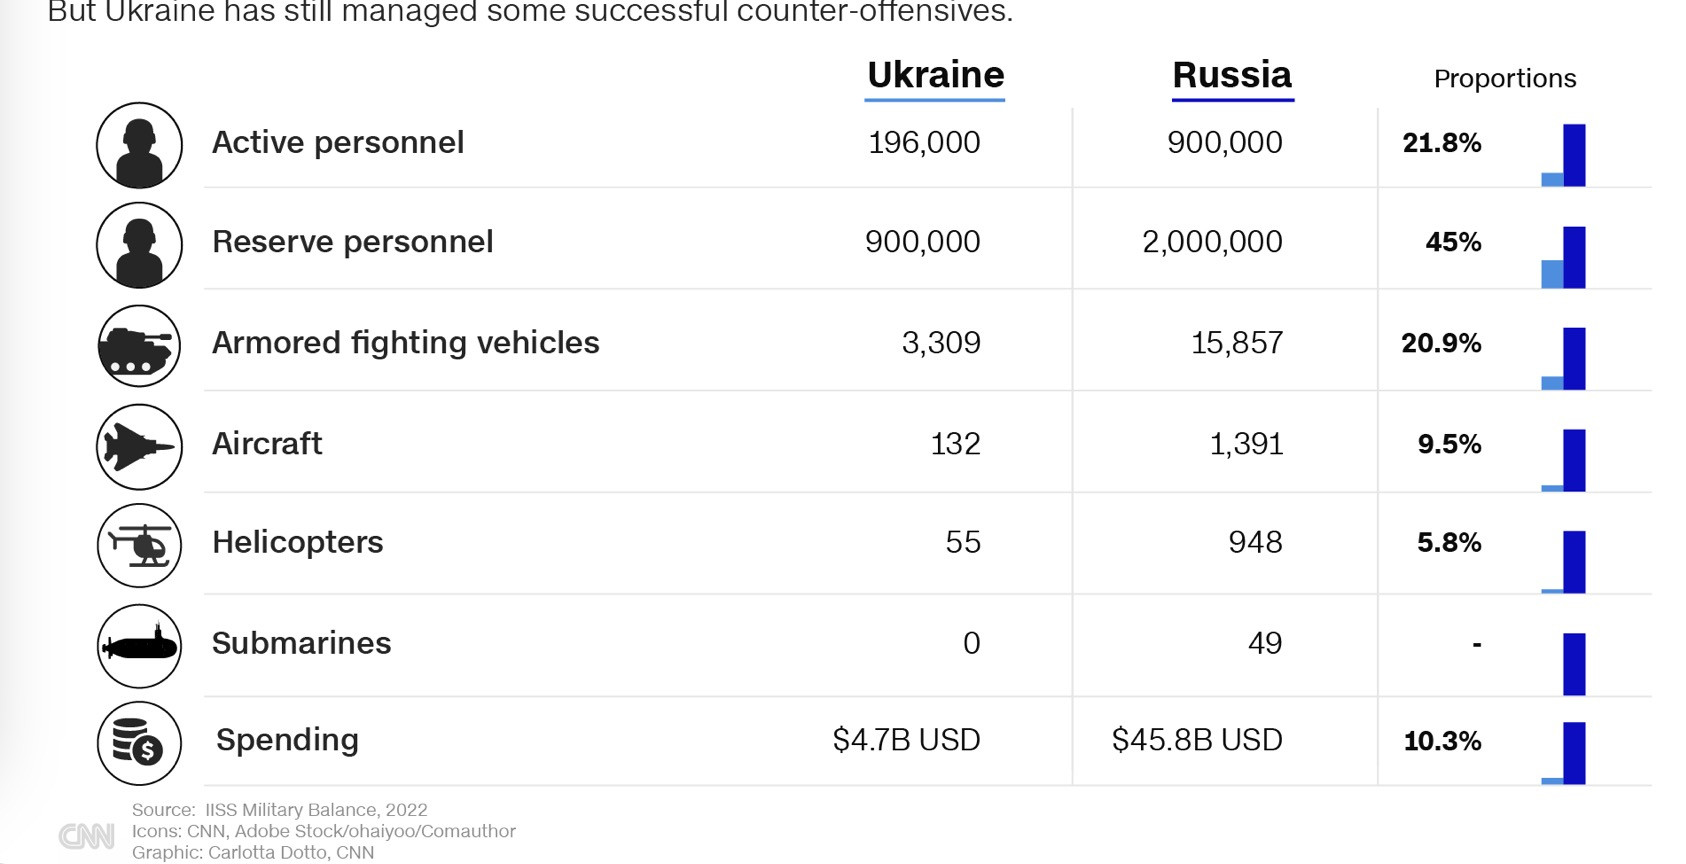
Task: Click Ukraine's $4.7B USD spending value
Action: click(906, 740)
